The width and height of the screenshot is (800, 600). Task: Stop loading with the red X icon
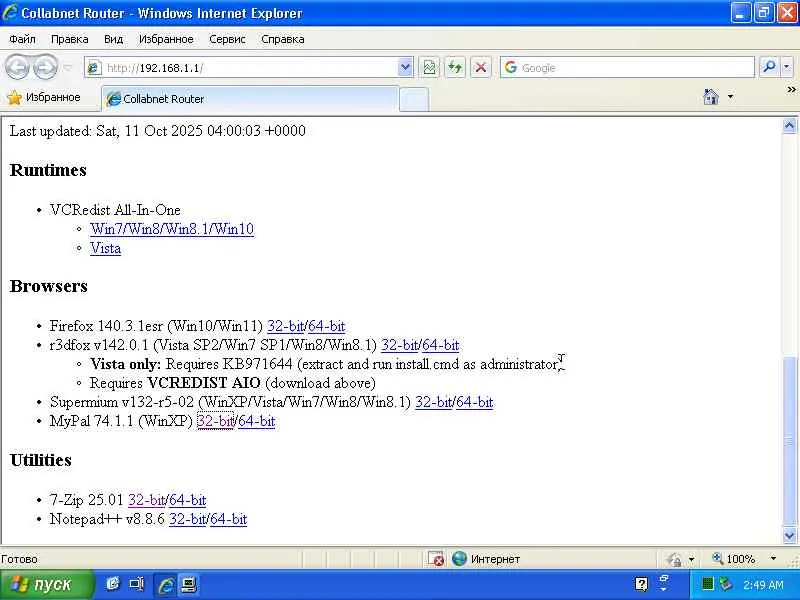pos(481,67)
